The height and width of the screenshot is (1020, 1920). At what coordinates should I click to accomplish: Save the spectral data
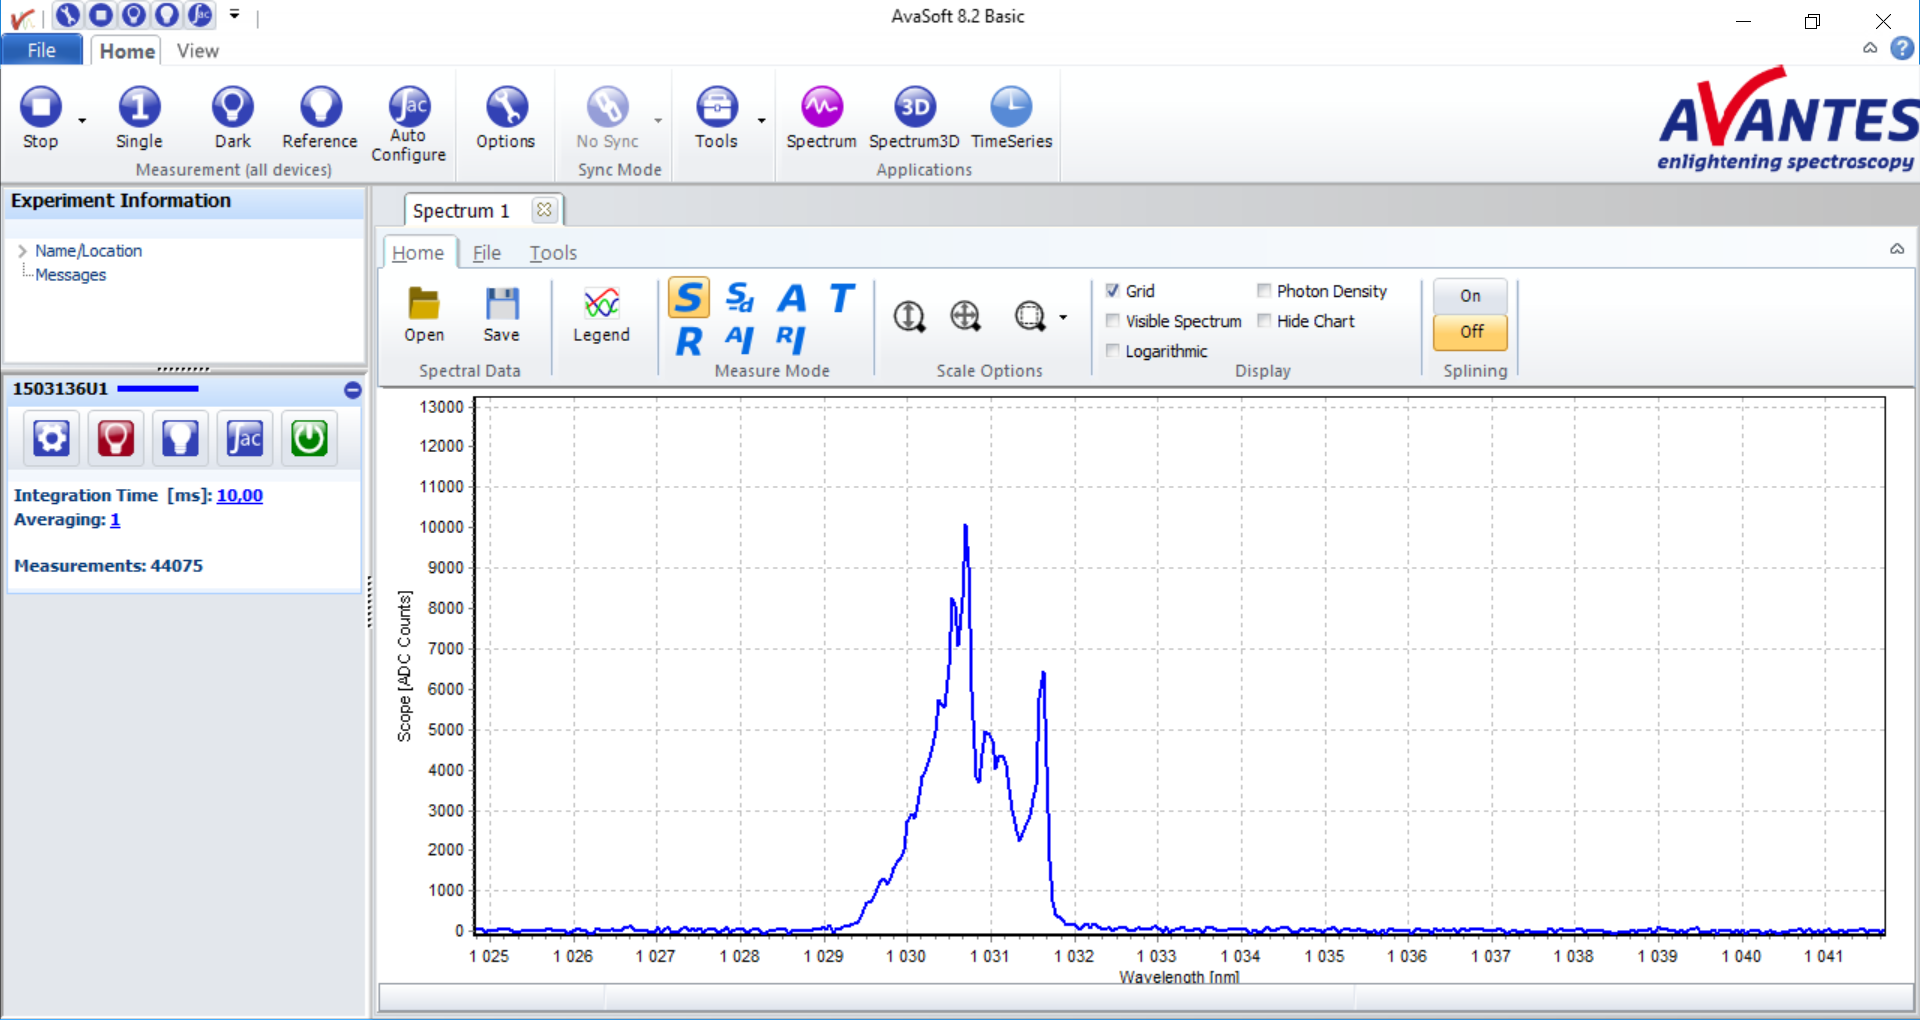coord(501,304)
